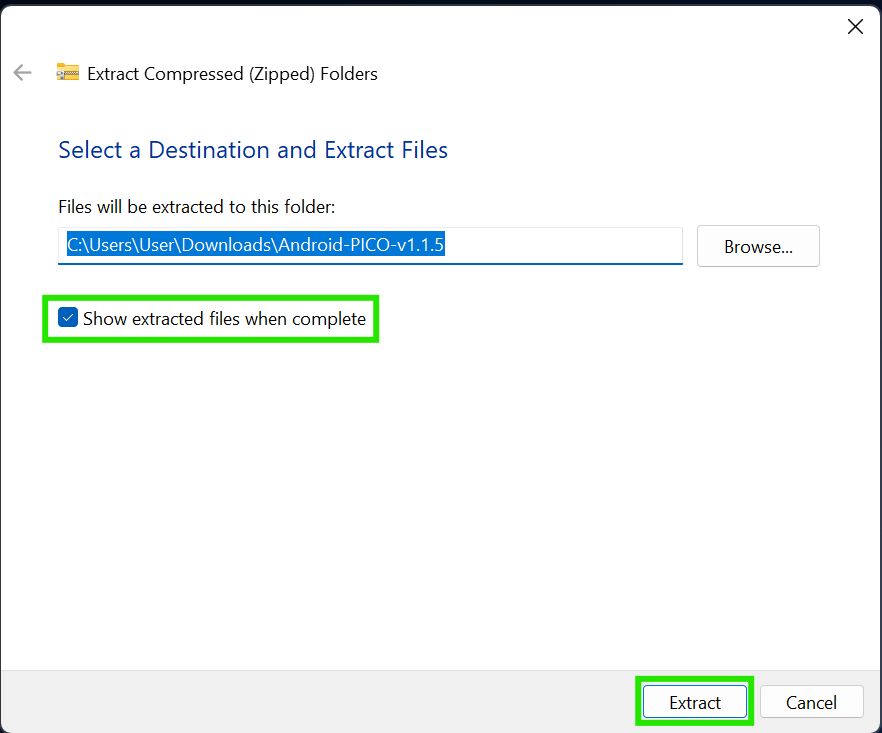Uncheck Show extracted files when complete
Viewport: 882px width, 733px height.
click(x=68, y=318)
